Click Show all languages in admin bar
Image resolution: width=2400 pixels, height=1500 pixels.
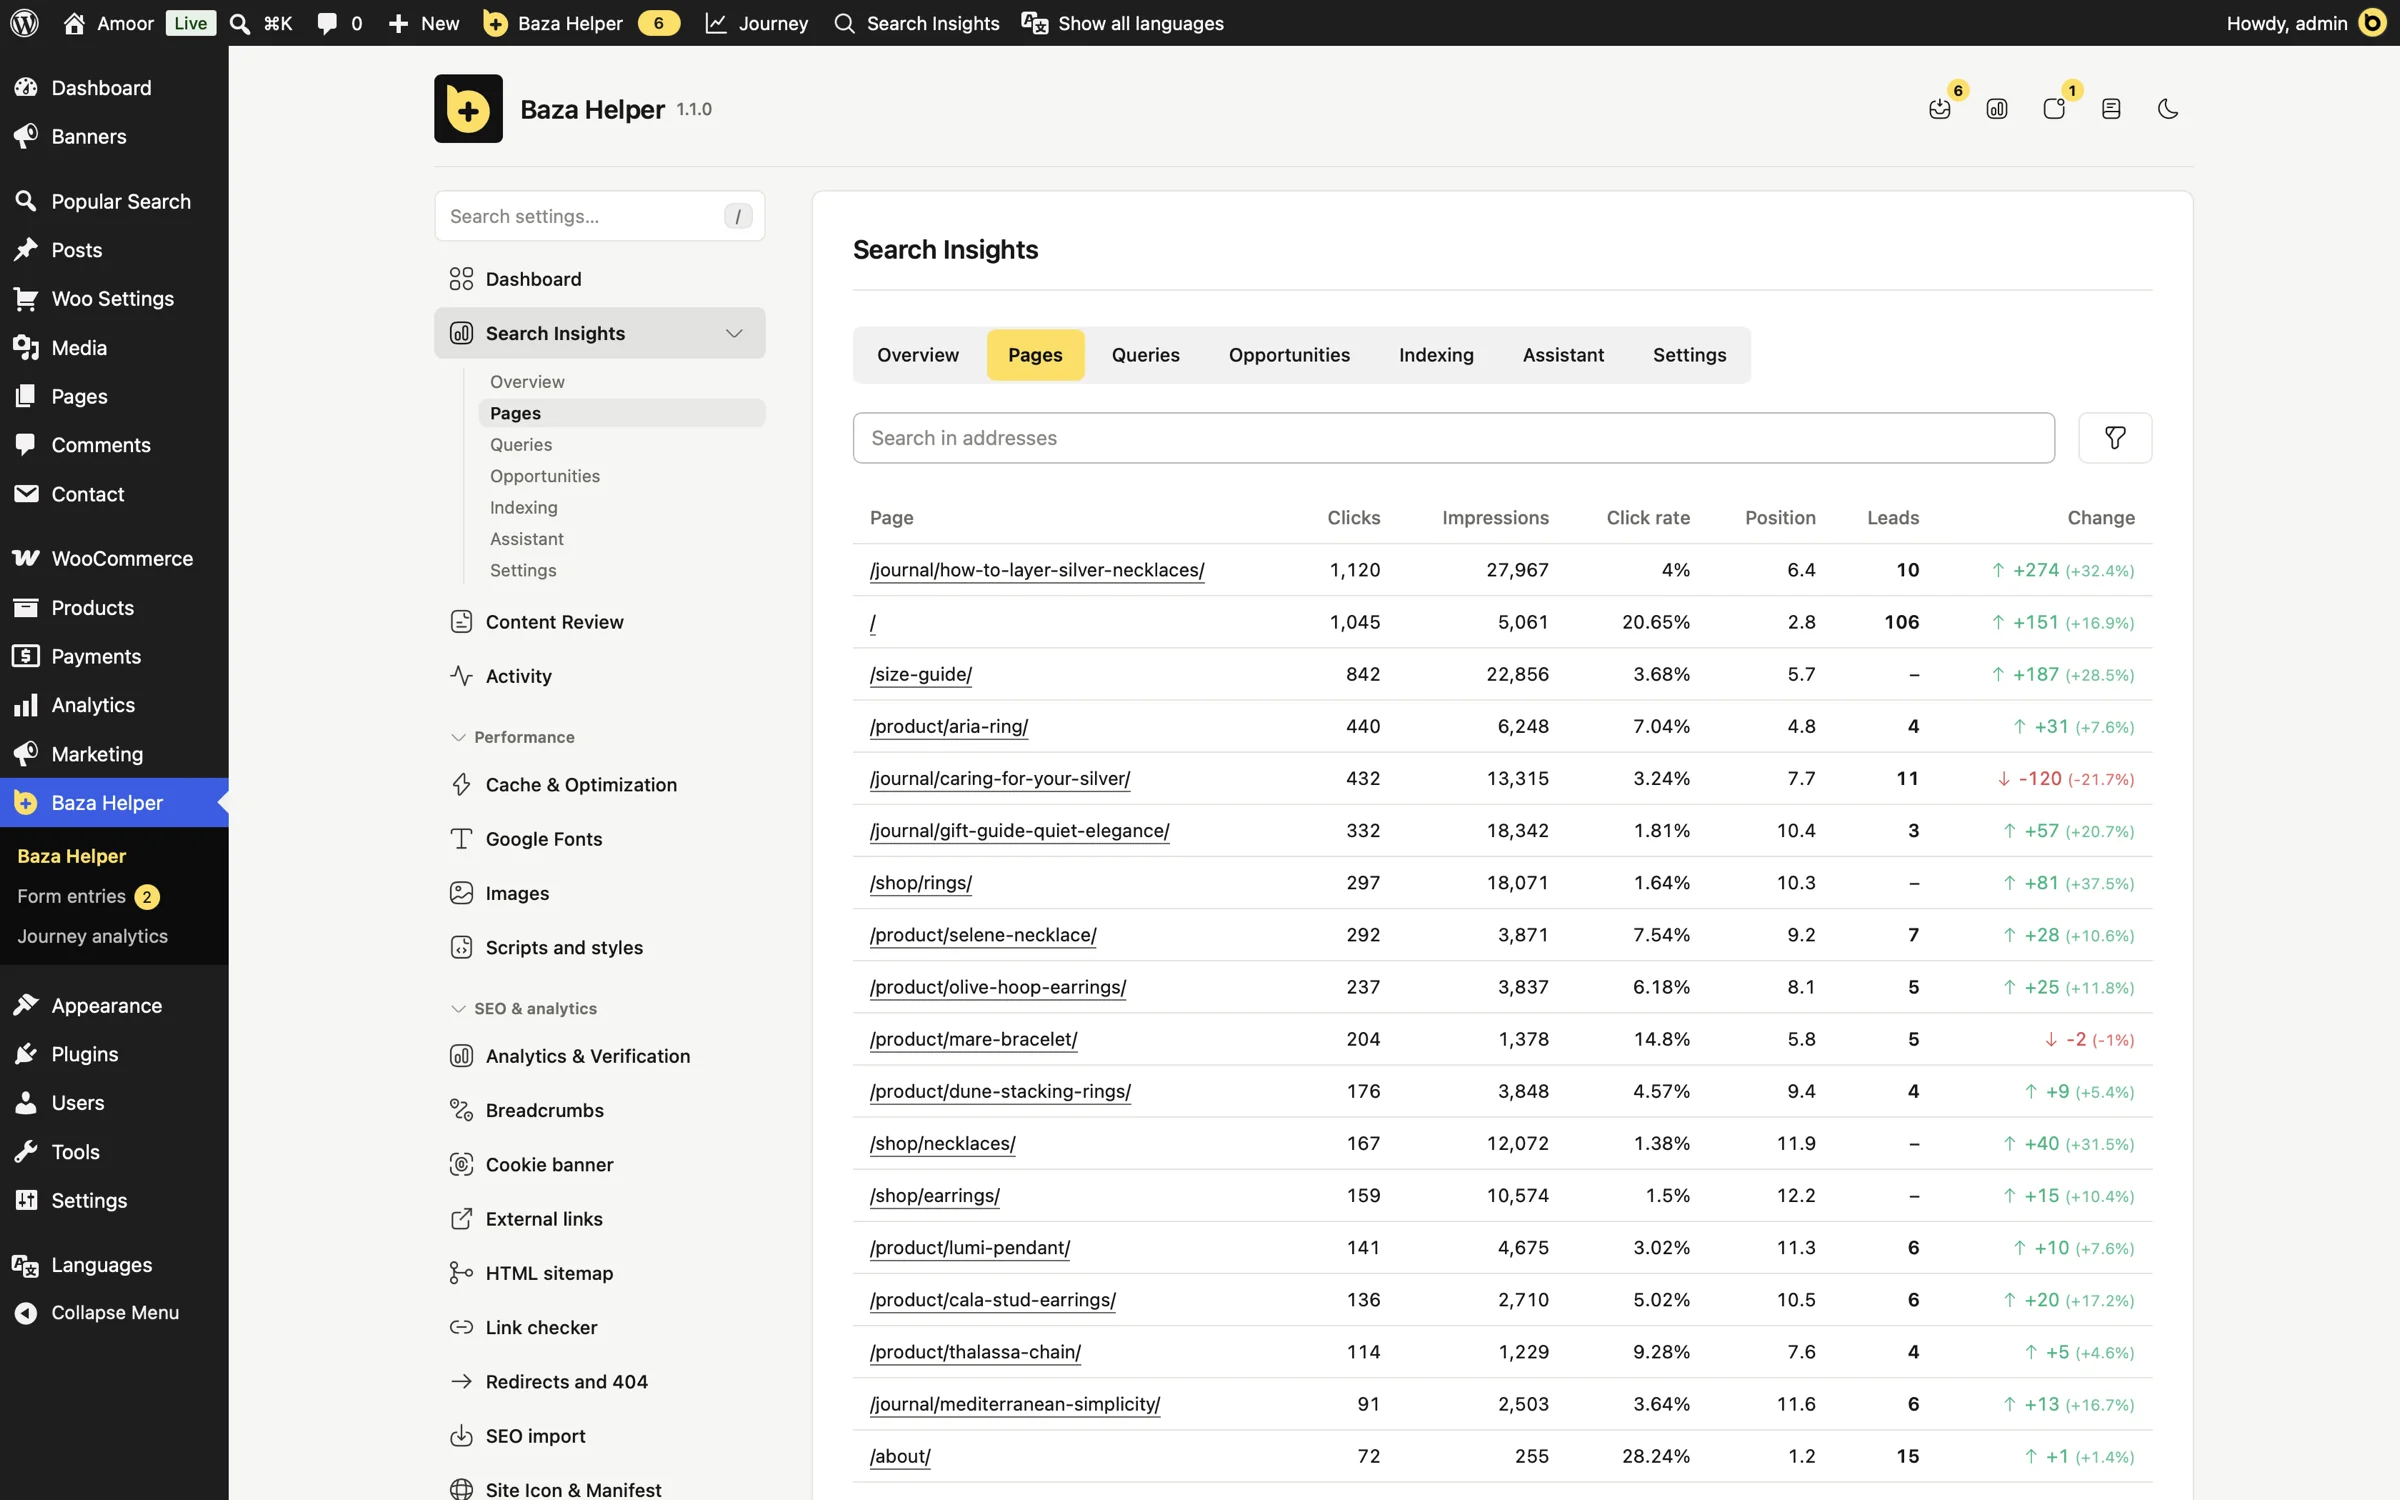[1123, 23]
